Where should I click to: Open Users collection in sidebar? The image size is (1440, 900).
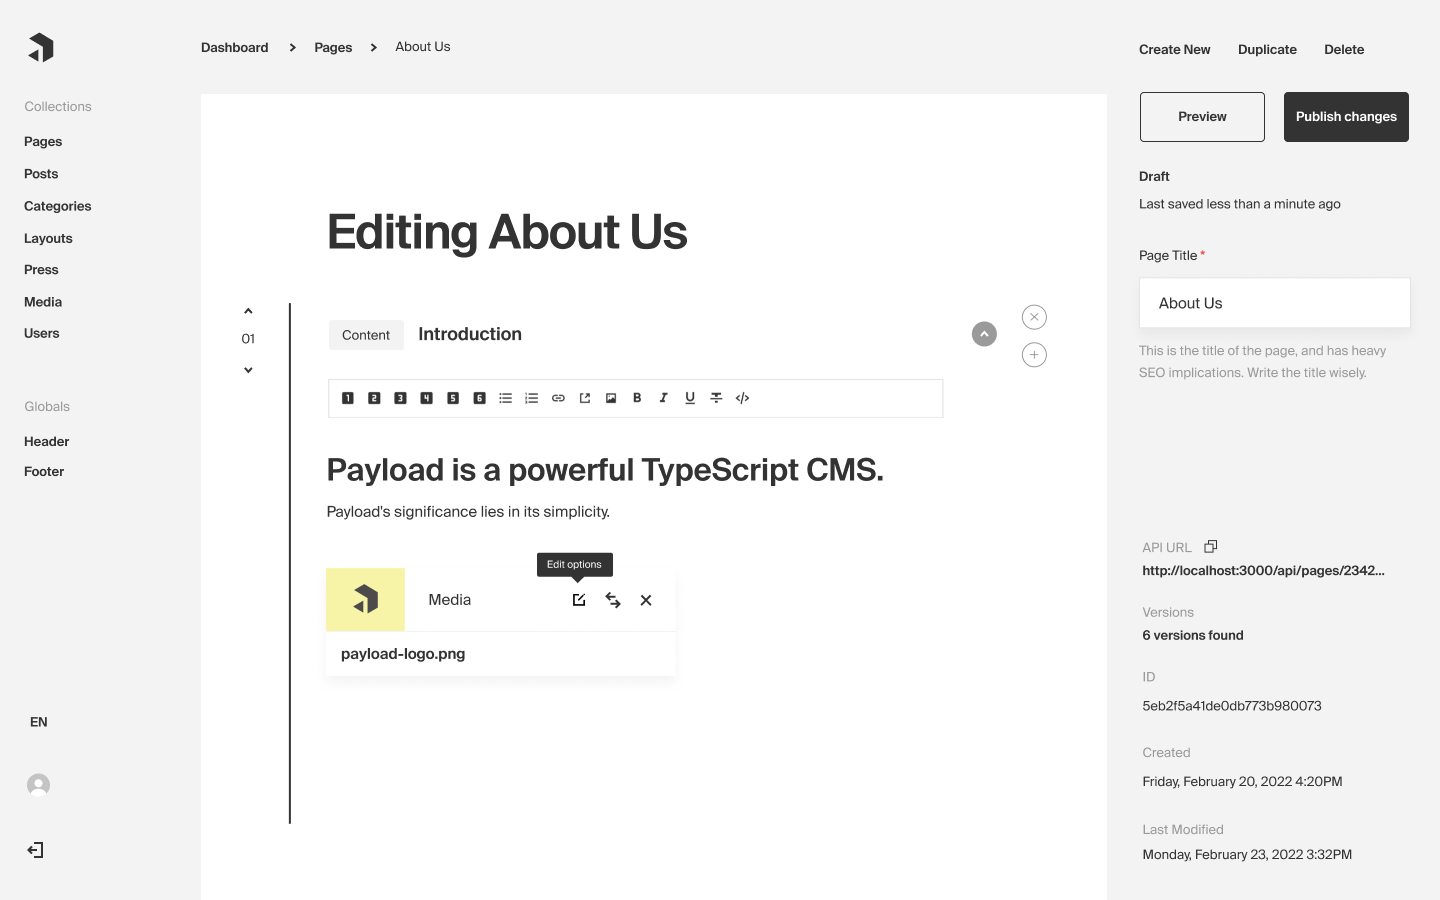pos(42,334)
